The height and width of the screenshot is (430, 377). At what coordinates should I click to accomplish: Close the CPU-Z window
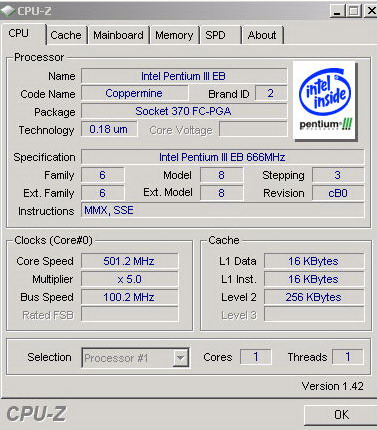(371, 11)
